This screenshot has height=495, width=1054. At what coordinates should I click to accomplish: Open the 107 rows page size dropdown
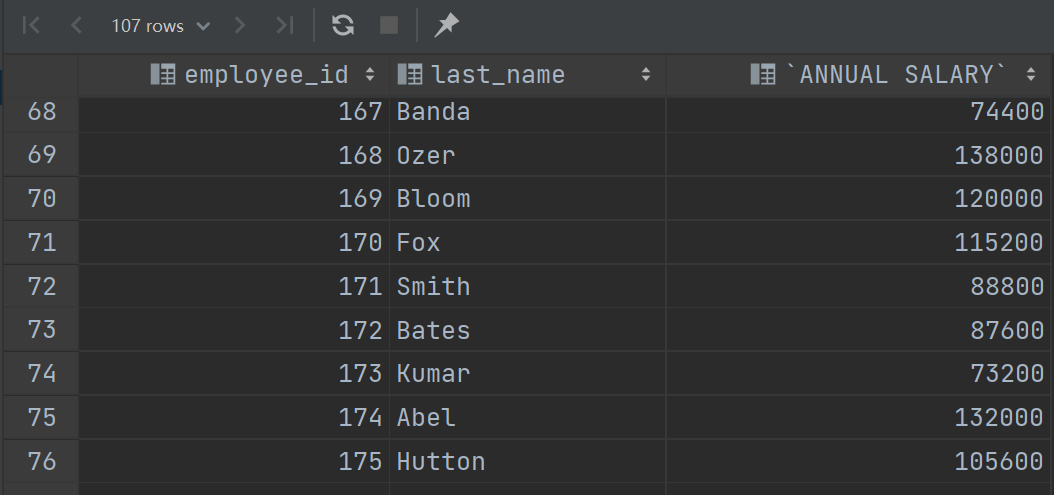click(x=161, y=26)
